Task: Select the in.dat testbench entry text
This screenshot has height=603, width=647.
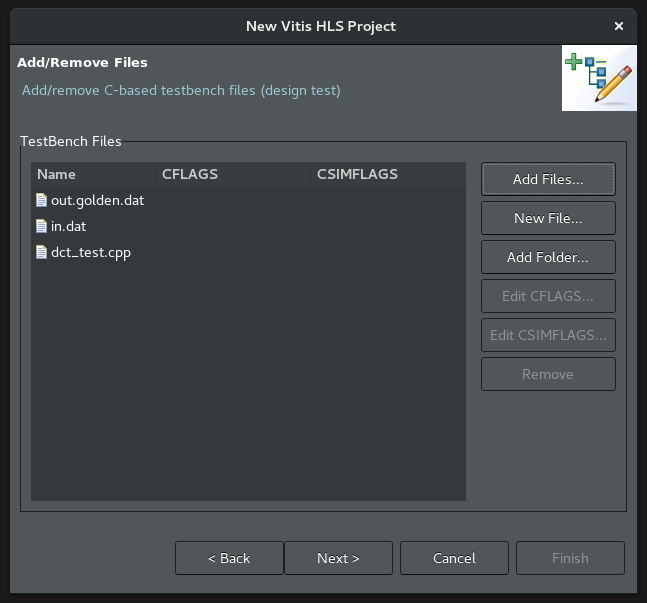Action: (x=68, y=226)
